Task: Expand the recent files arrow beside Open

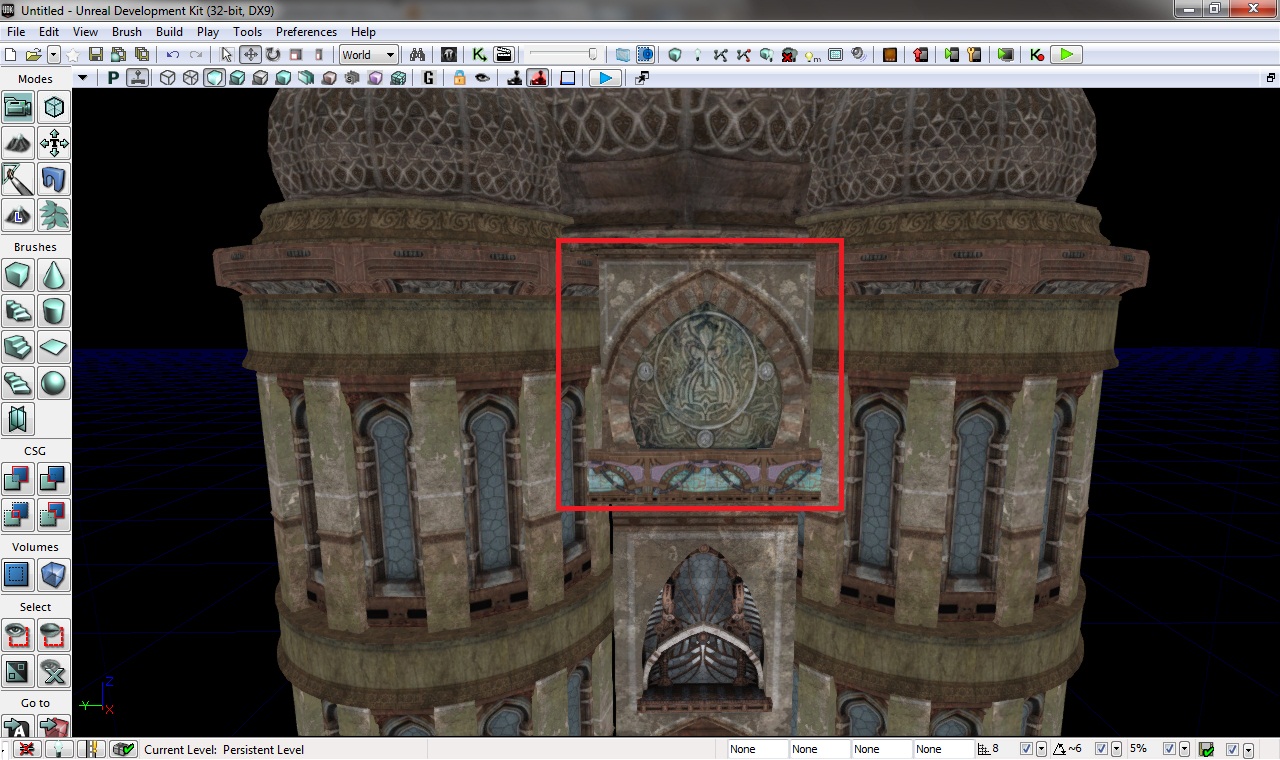Action: click(53, 55)
